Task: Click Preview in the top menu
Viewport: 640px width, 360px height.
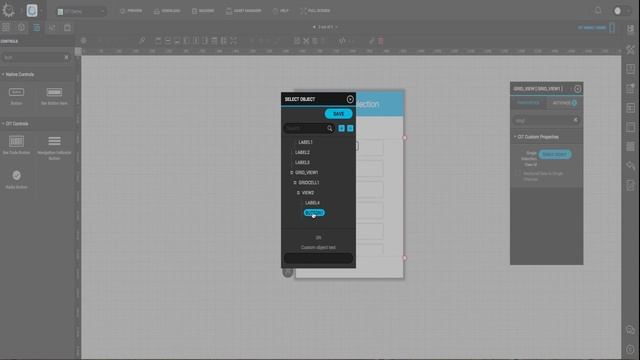Action: click(131, 11)
